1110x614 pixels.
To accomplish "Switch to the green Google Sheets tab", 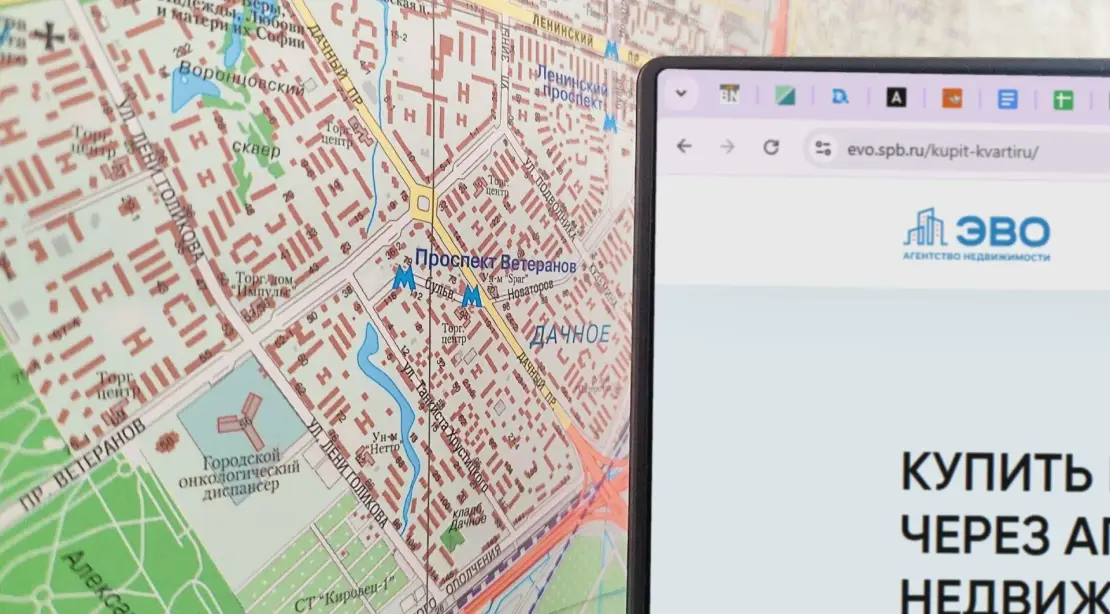I will (1063, 100).
